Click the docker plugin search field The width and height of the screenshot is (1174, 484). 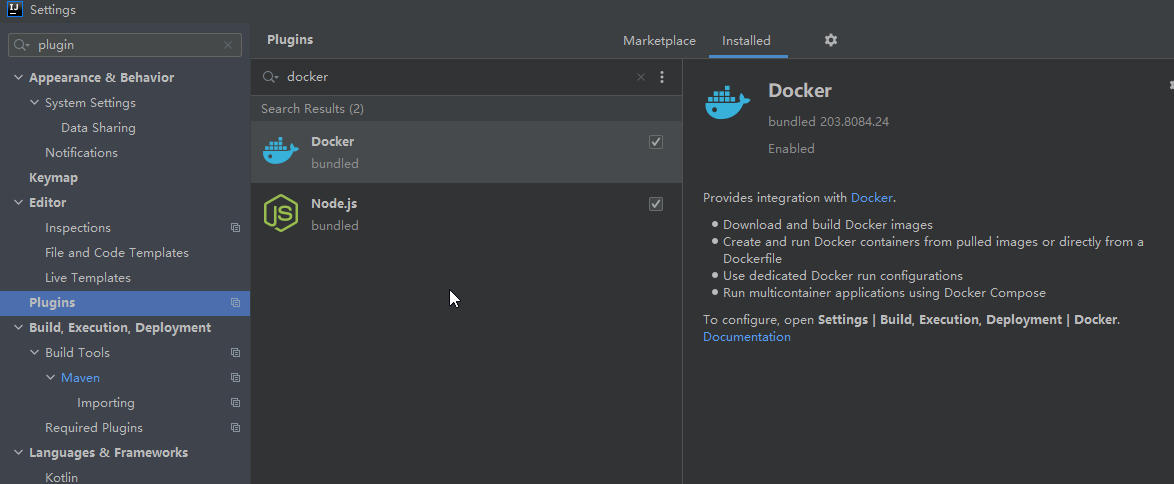450,77
